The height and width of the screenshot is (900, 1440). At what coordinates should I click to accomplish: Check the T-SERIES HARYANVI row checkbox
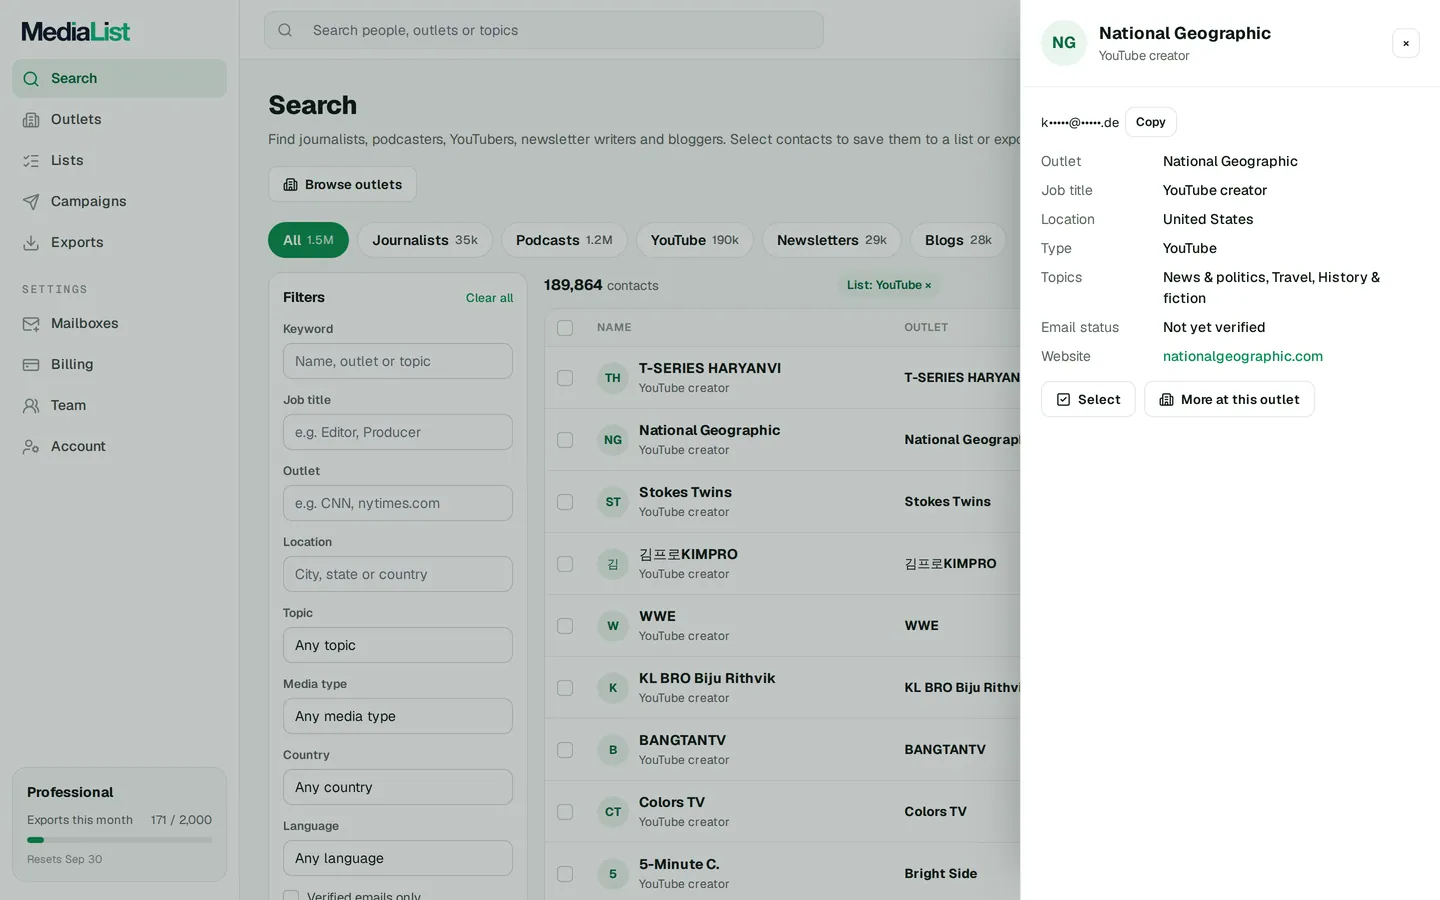(x=565, y=378)
